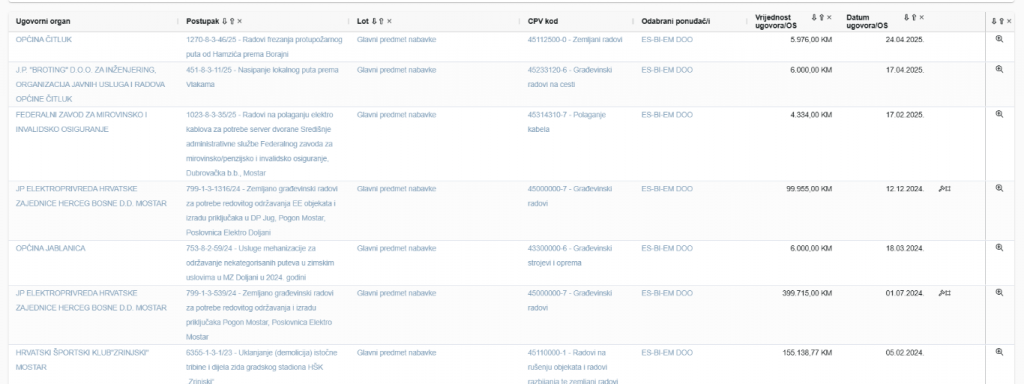Select contract value 5.976,00 KM

(x=811, y=39)
